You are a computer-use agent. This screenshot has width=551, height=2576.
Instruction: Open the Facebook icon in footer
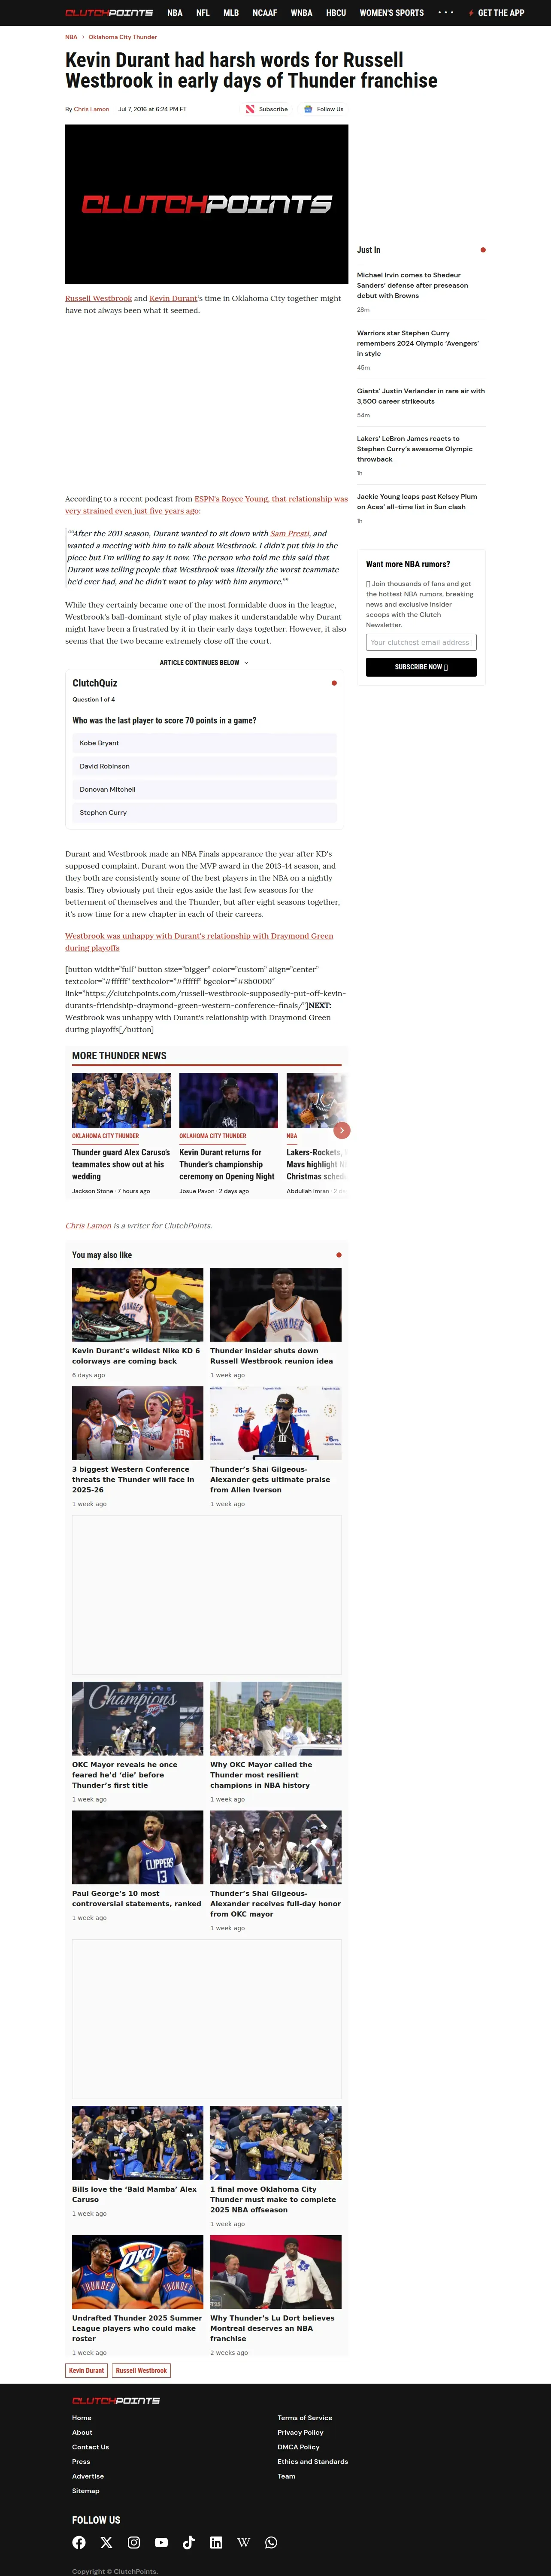pyautogui.click(x=79, y=2542)
